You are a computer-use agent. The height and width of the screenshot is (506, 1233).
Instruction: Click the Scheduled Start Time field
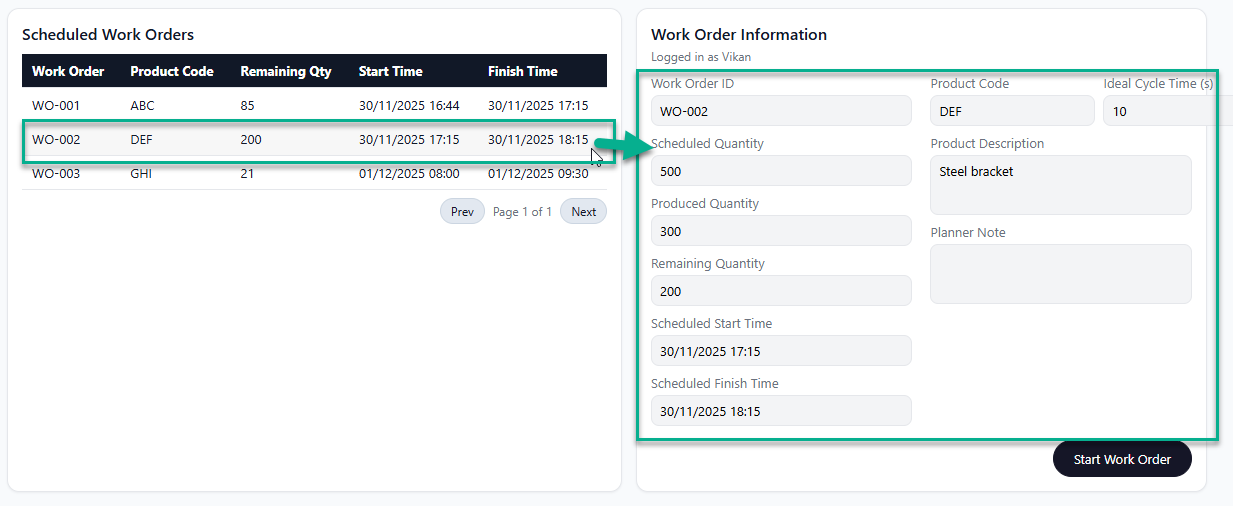point(780,351)
